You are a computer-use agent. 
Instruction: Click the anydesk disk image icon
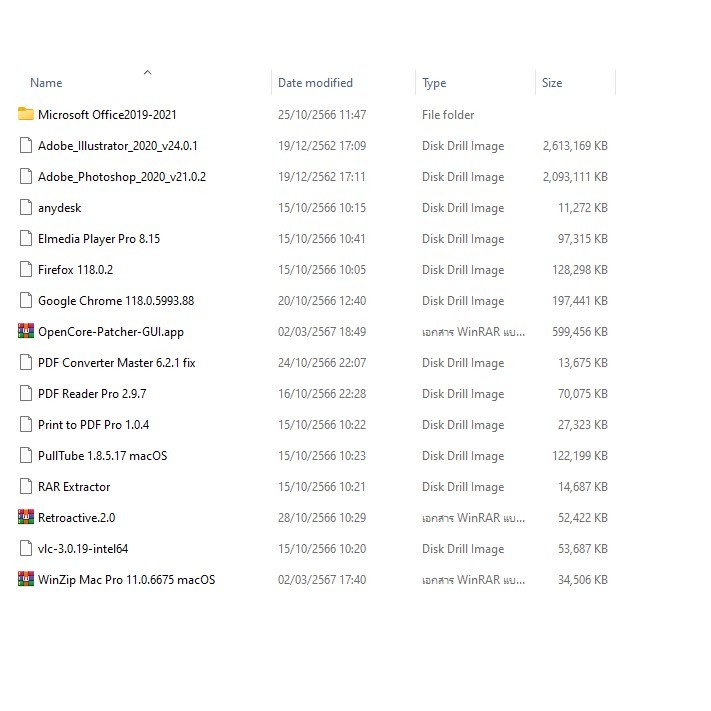[26, 207]
